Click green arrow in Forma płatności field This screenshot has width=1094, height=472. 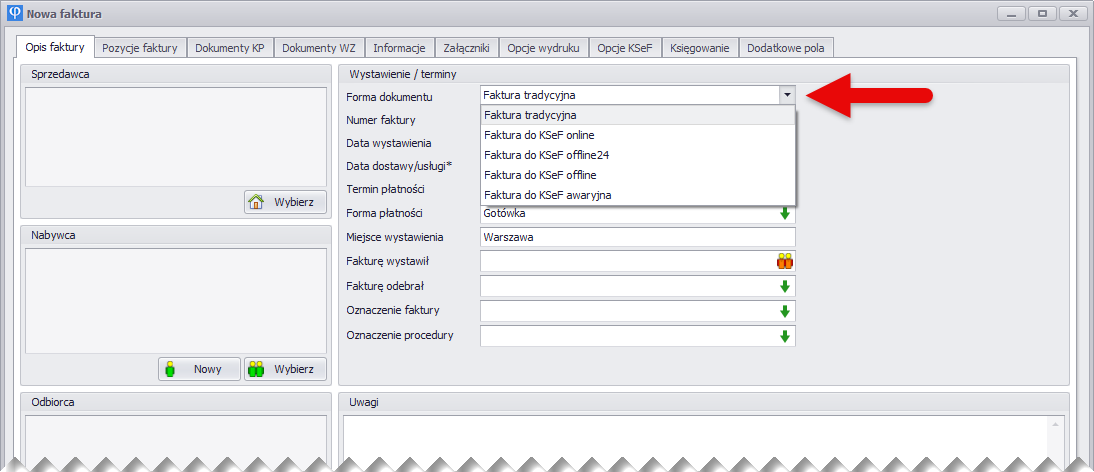tap(785, 213)
